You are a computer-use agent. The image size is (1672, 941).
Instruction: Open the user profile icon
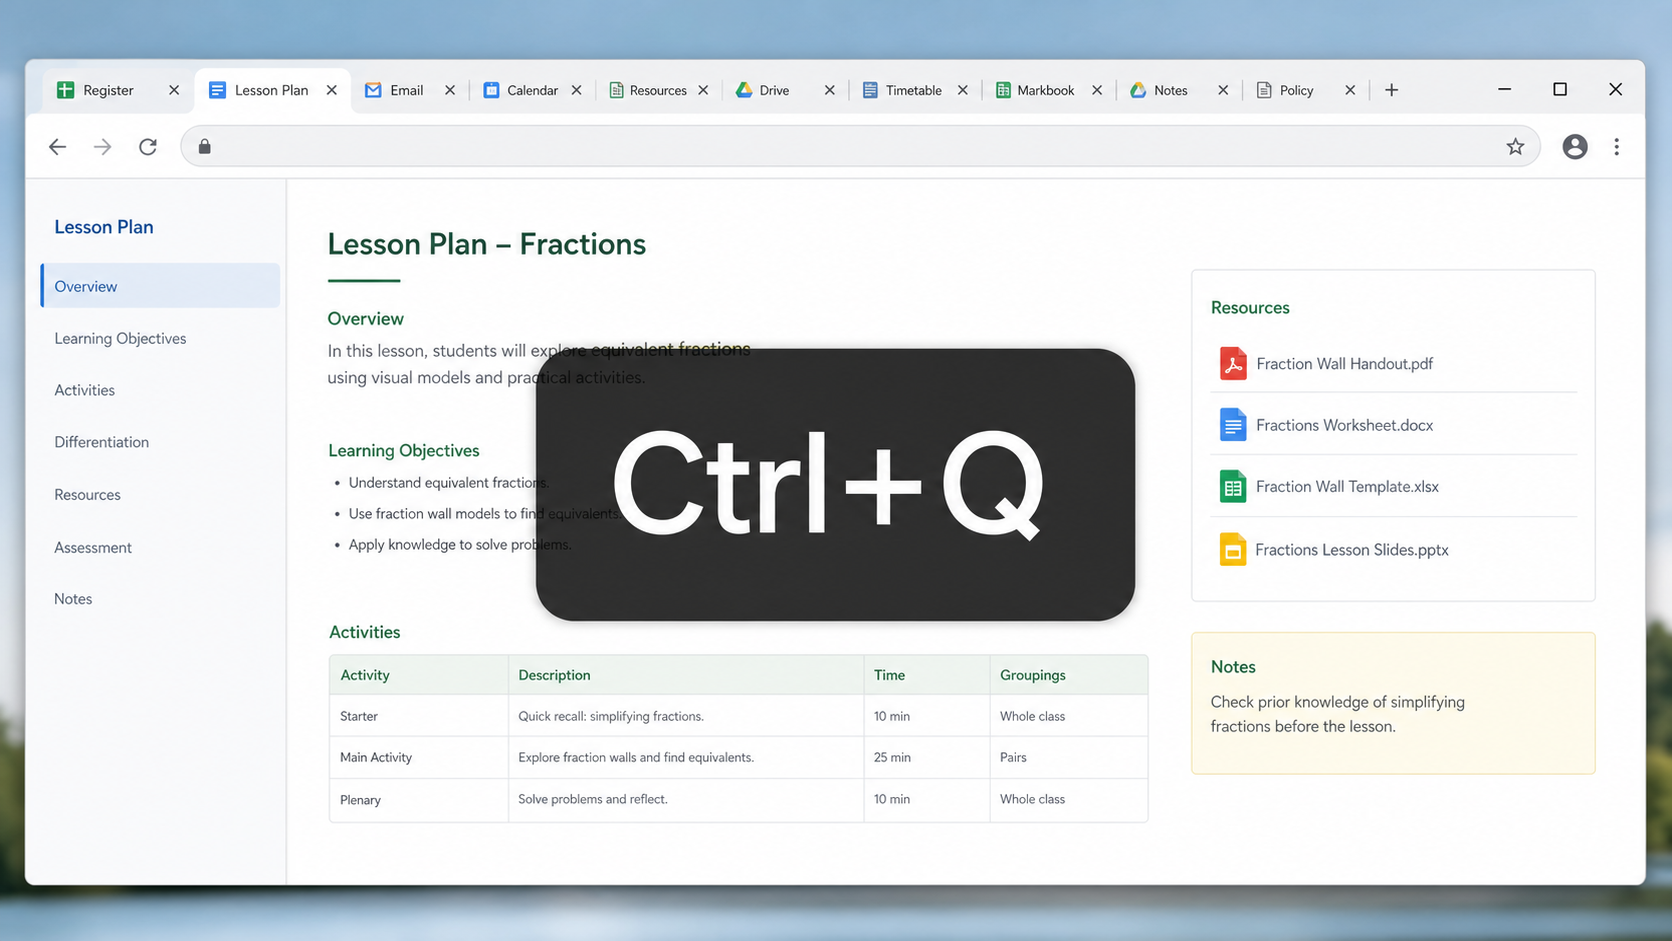click(1574, 147)
